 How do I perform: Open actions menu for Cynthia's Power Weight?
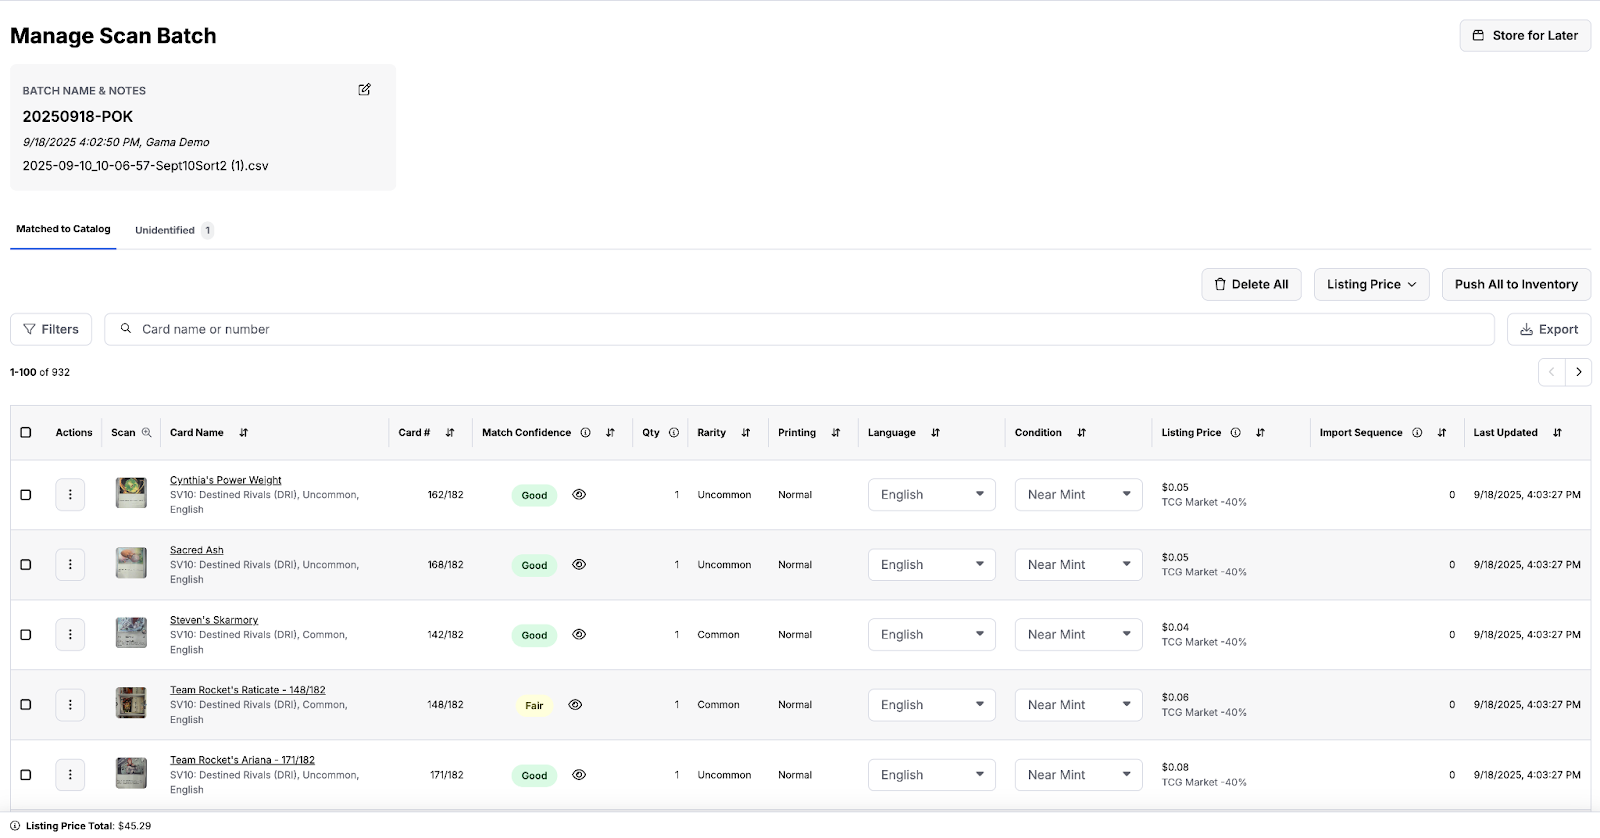click(x=70, y=495)
